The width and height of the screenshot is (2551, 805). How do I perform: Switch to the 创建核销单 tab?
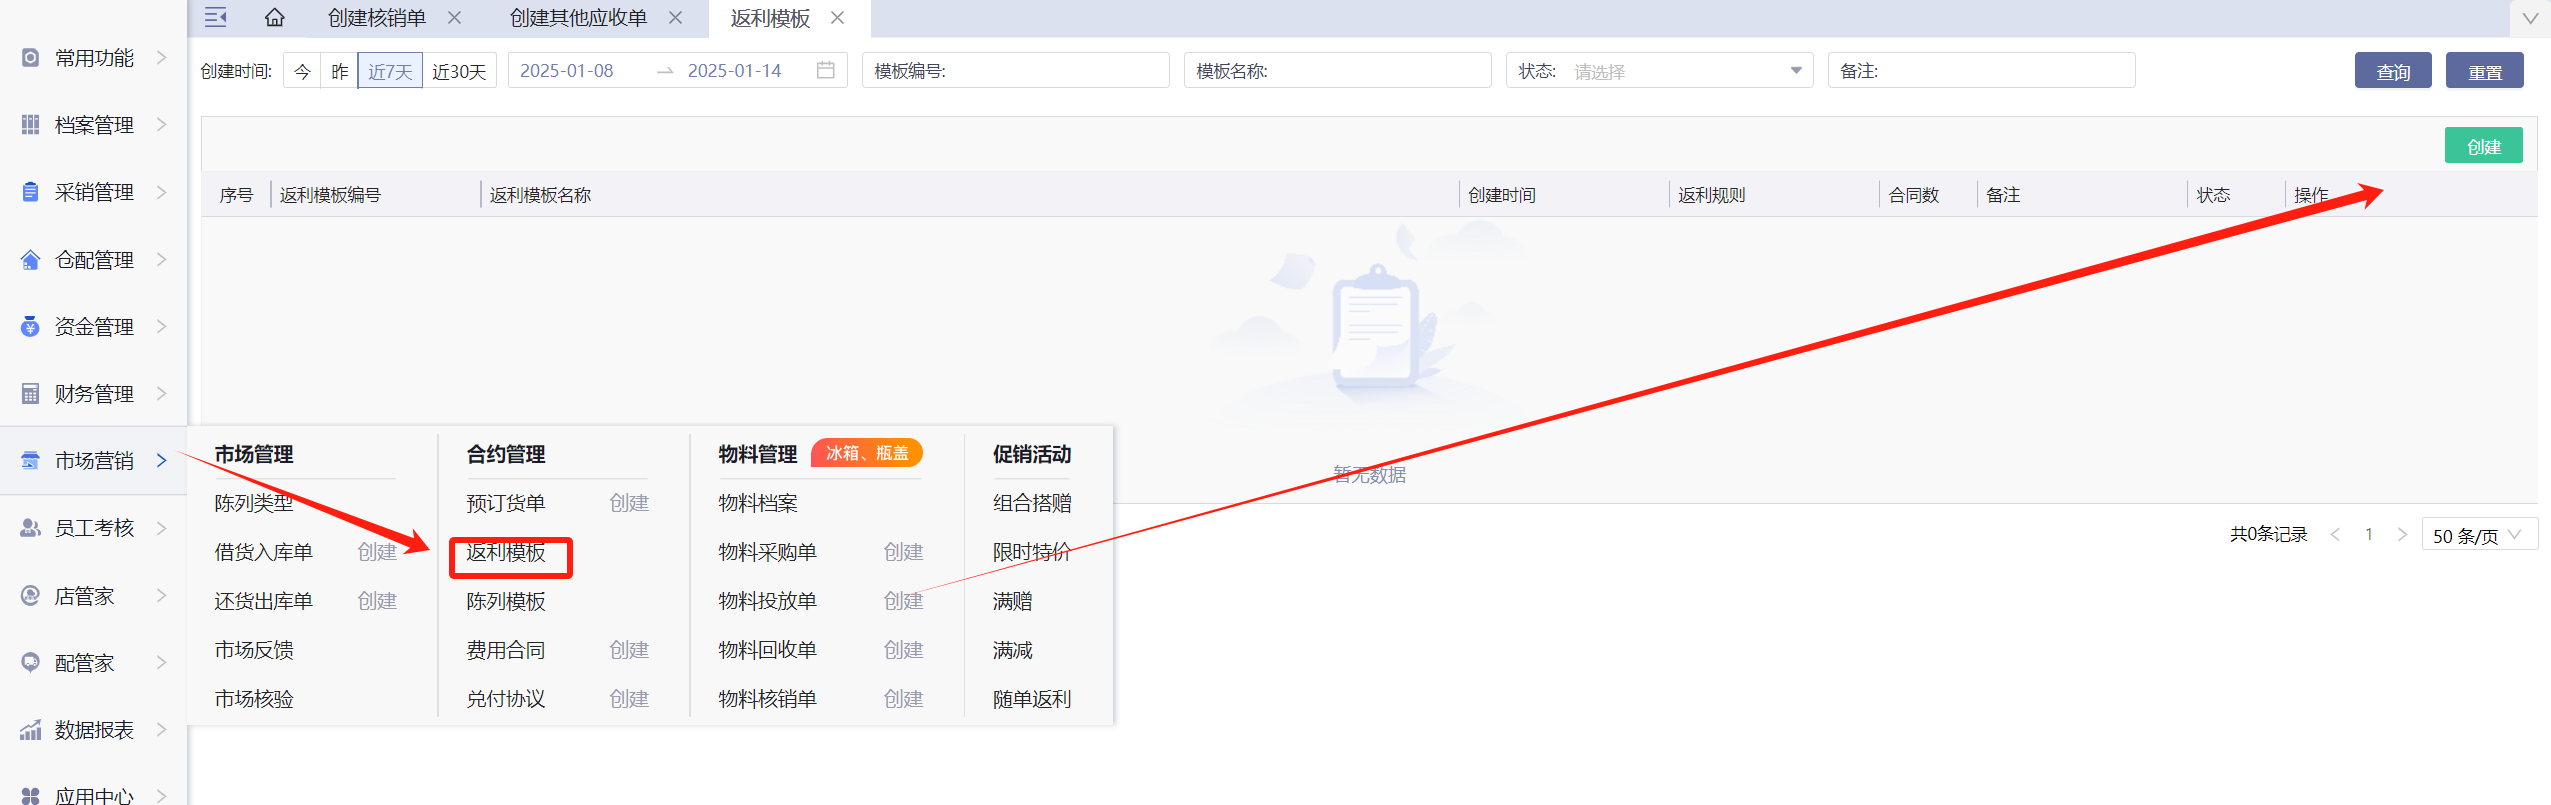click(x=377, y=18)
